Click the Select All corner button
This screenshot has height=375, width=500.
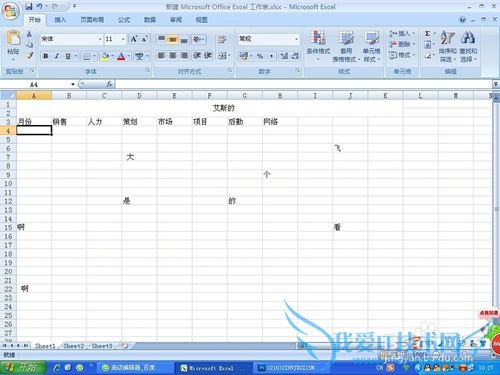[8, 96]
